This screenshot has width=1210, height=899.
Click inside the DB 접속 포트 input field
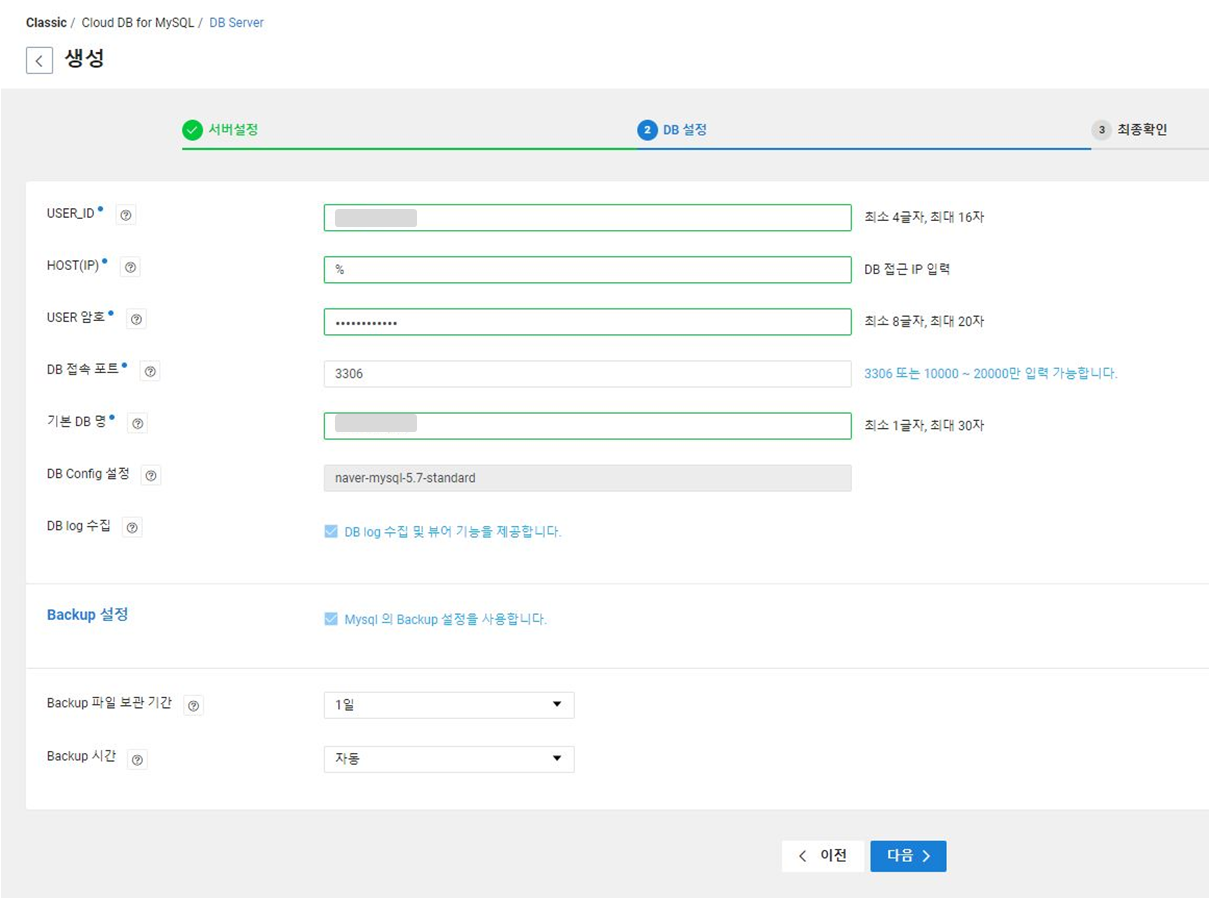[587, 372]
